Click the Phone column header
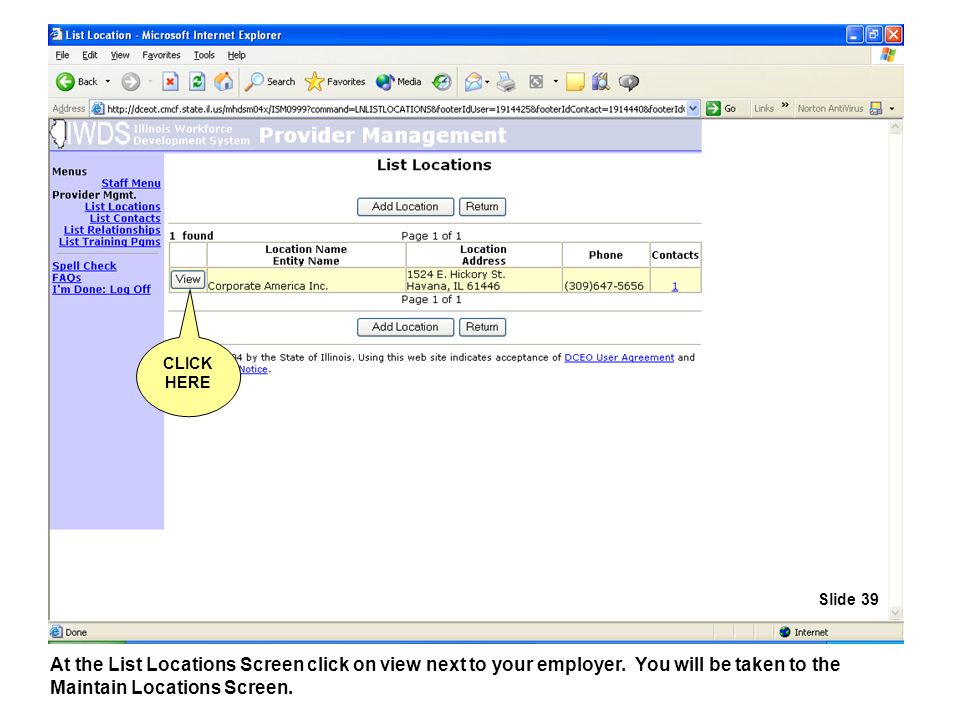960x720 pixels. 606,255
